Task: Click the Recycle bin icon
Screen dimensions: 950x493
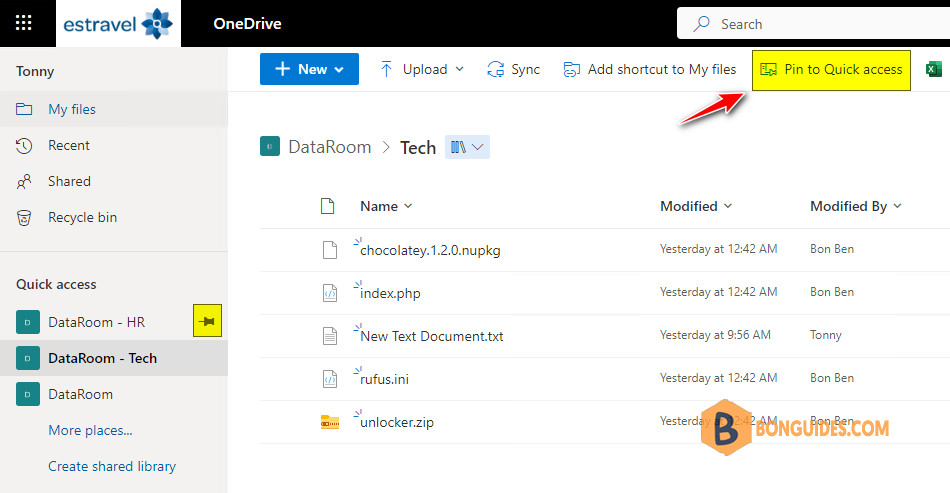Action: coord(24,217)
